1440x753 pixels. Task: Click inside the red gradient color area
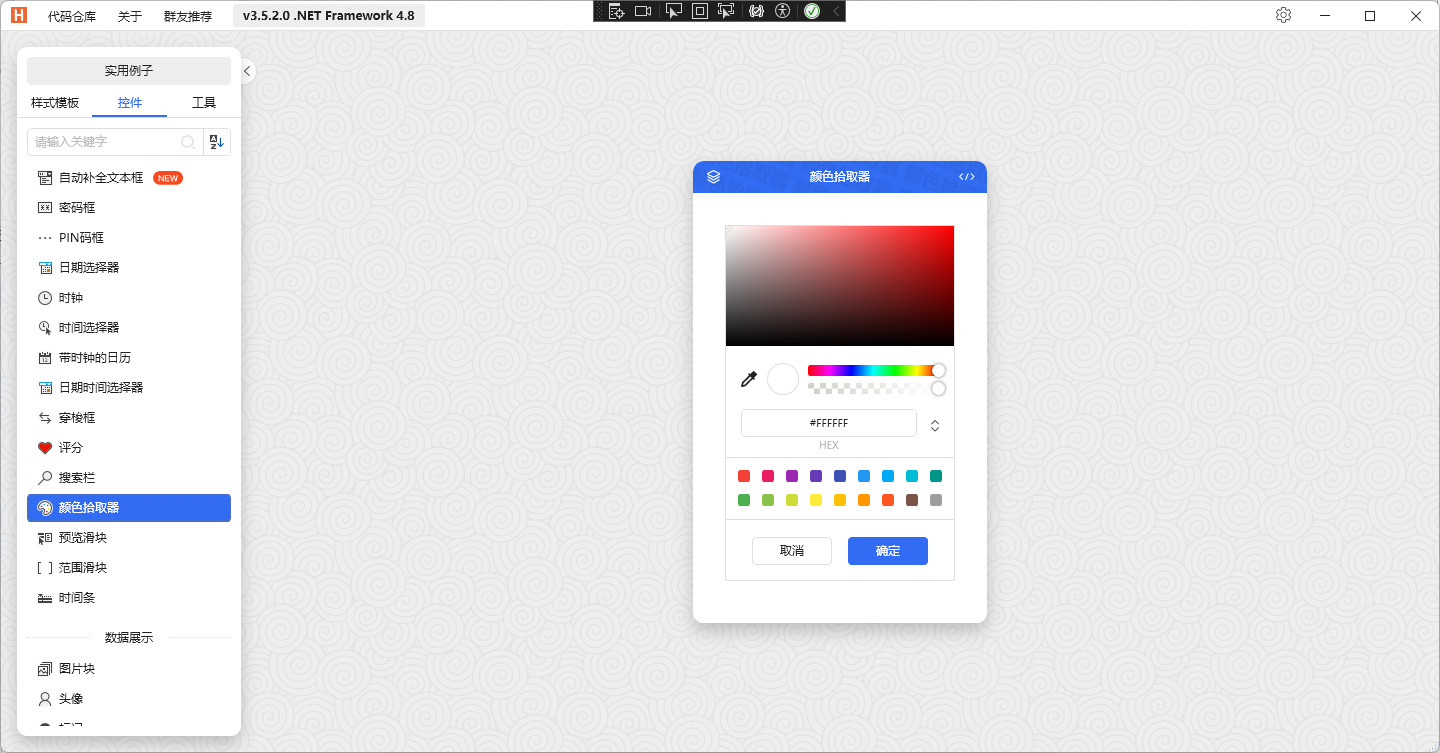pyautogui.click(x=840, y=286)
